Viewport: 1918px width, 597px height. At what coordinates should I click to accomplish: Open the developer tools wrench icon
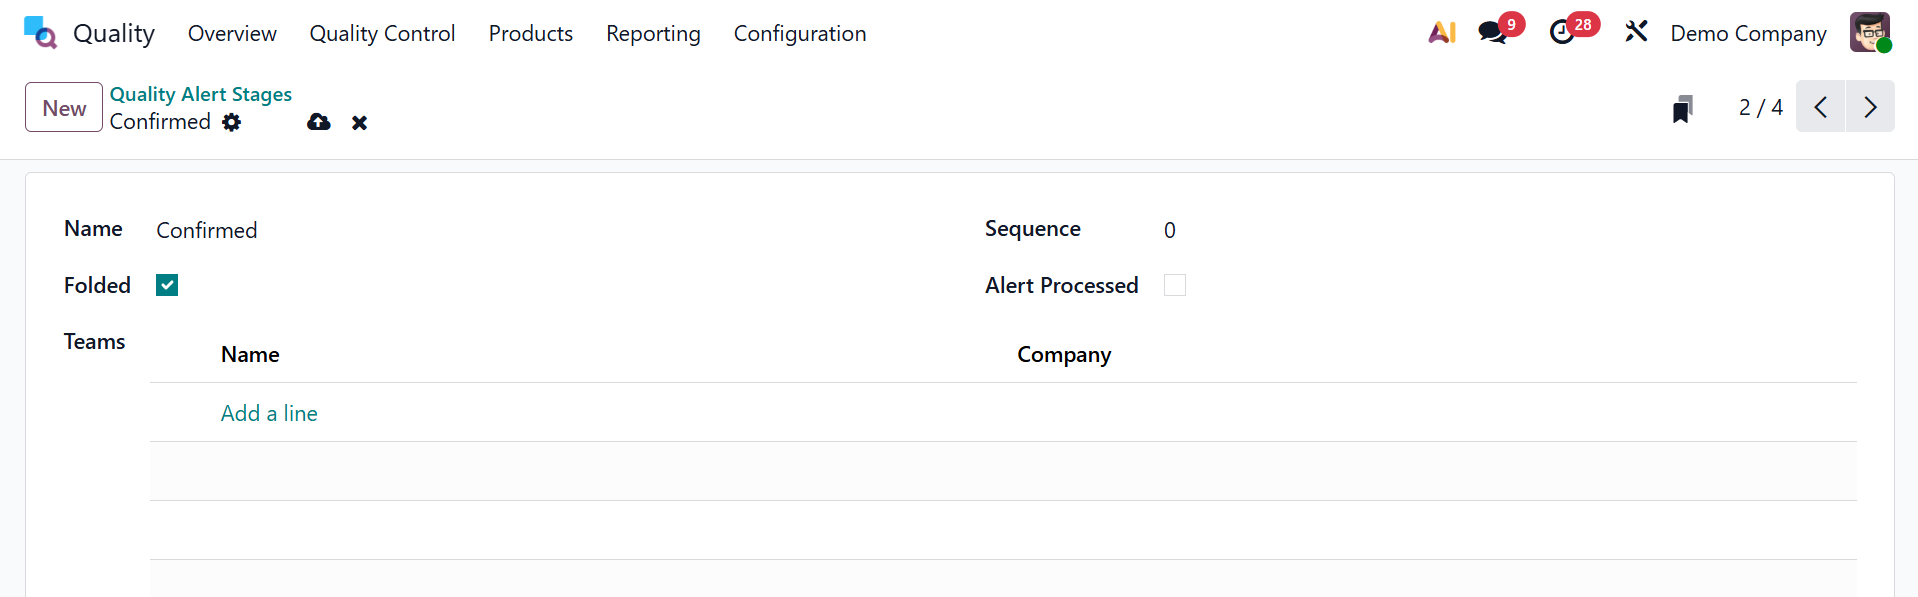pyautogui.click(x=1636, y=32)
